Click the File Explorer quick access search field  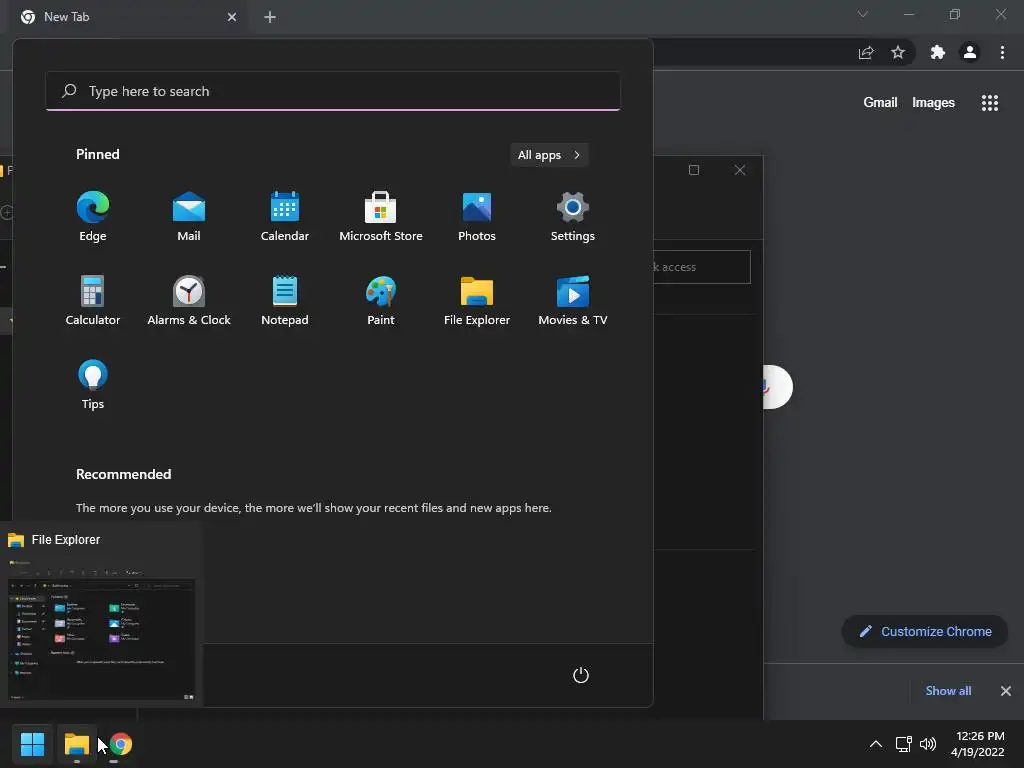click(x=701, y=267)
